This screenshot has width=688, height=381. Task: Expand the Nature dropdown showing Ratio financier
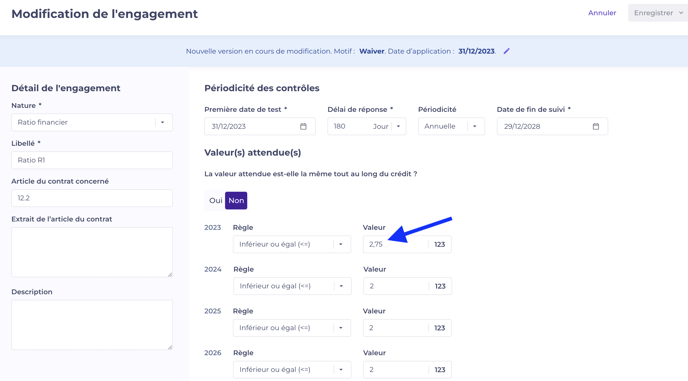pos(92,122)
